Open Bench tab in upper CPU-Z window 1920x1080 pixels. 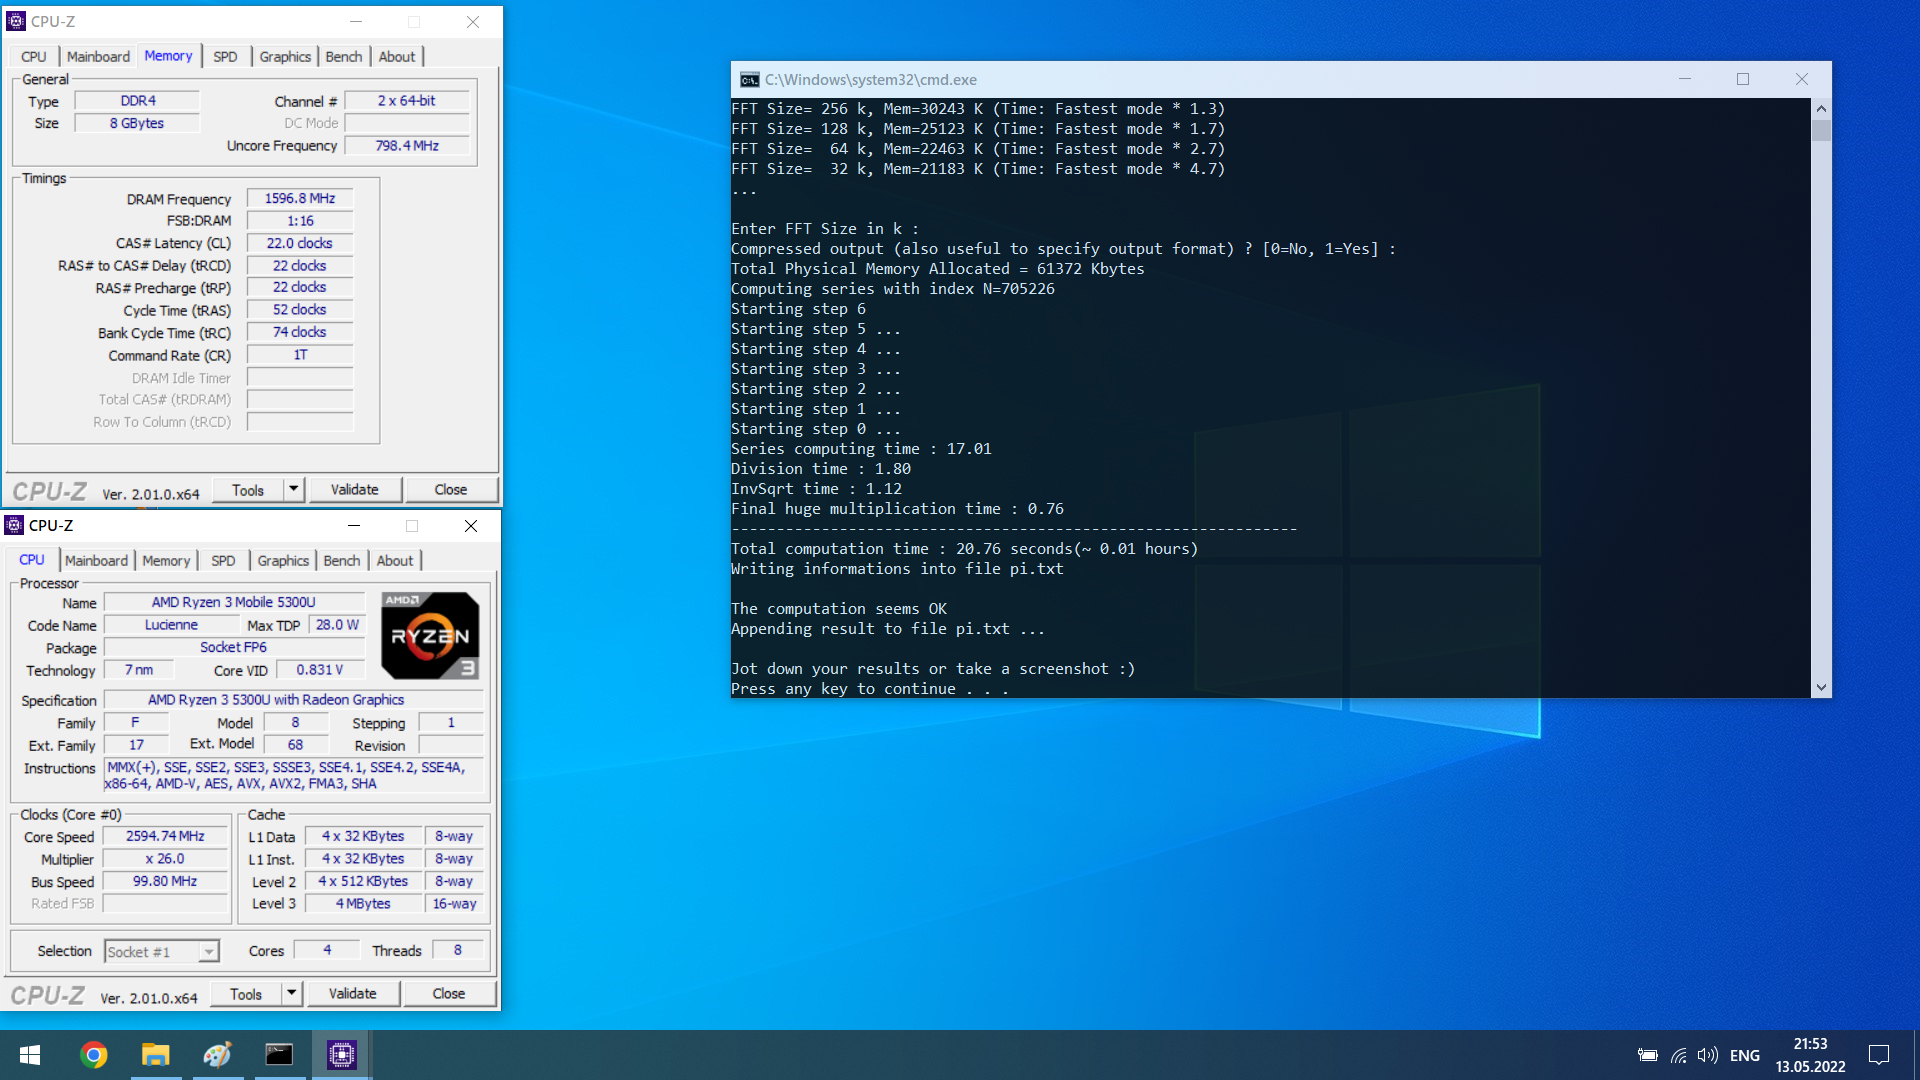[x=344, y=57]
